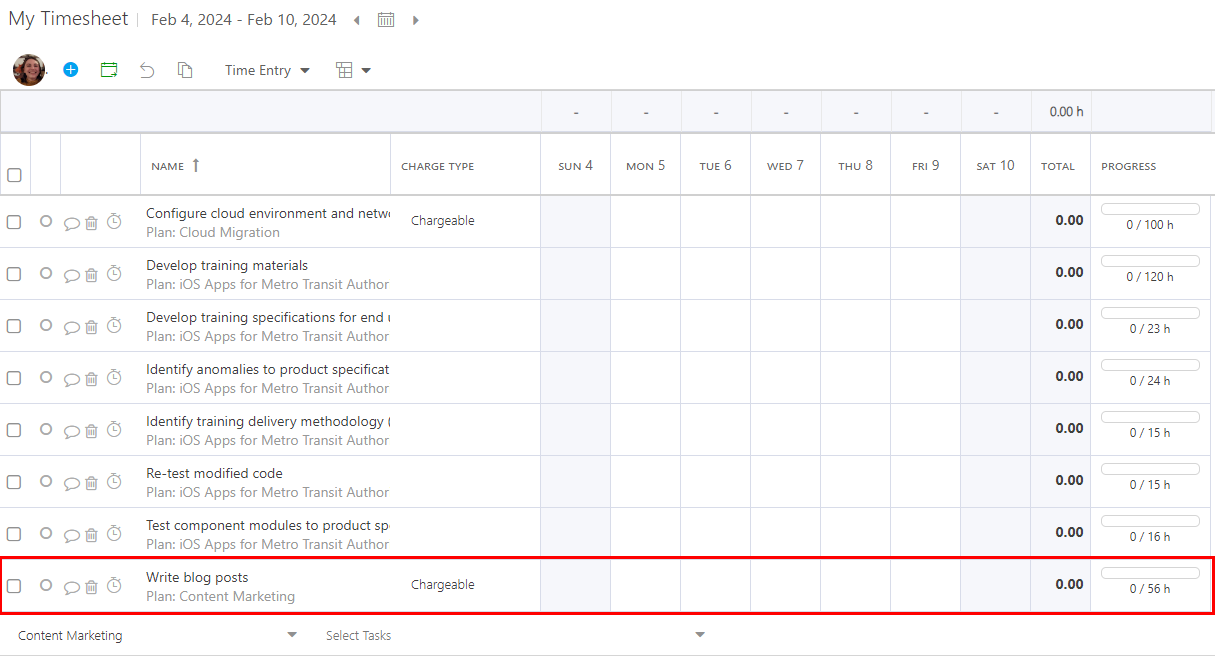Screen dimensions: 1215x656
Task: Delete the Re-test modified code row
Action: pyautogui.click(x=91, y=482)
